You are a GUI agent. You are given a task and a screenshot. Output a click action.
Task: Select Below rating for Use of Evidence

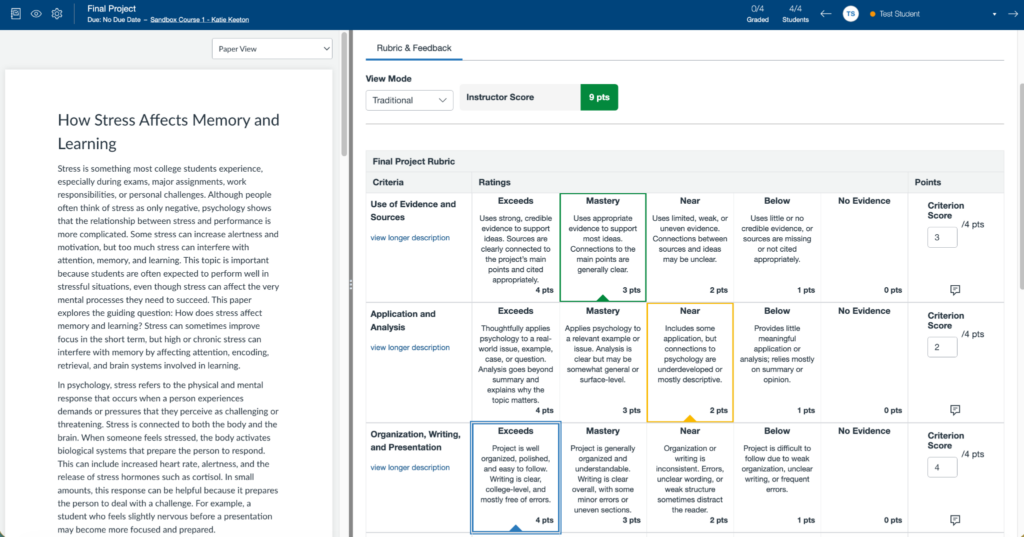tap(777, 247)
